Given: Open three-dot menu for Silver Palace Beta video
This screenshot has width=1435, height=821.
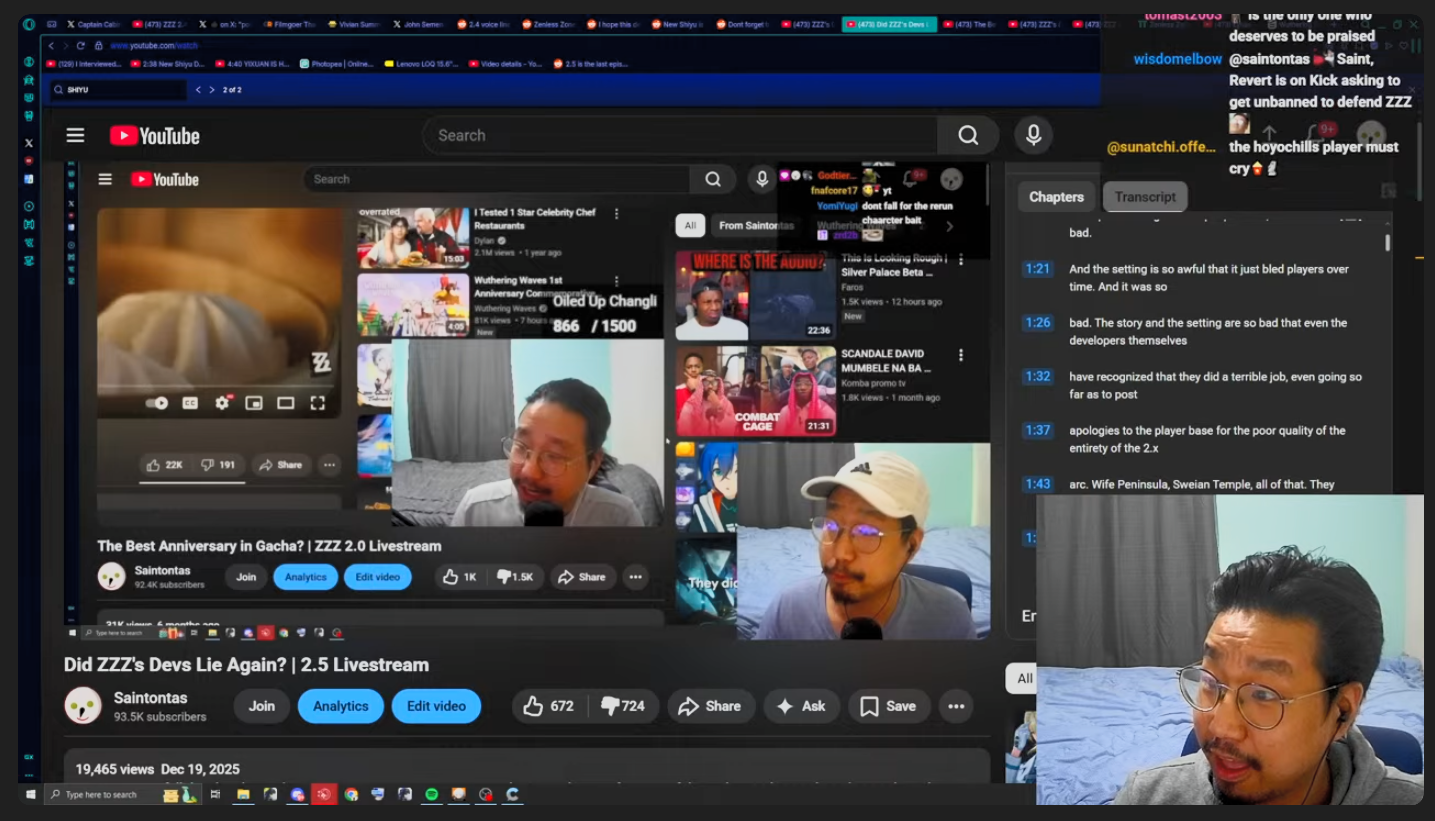Looking at the screenshot, I should (961, 260).
